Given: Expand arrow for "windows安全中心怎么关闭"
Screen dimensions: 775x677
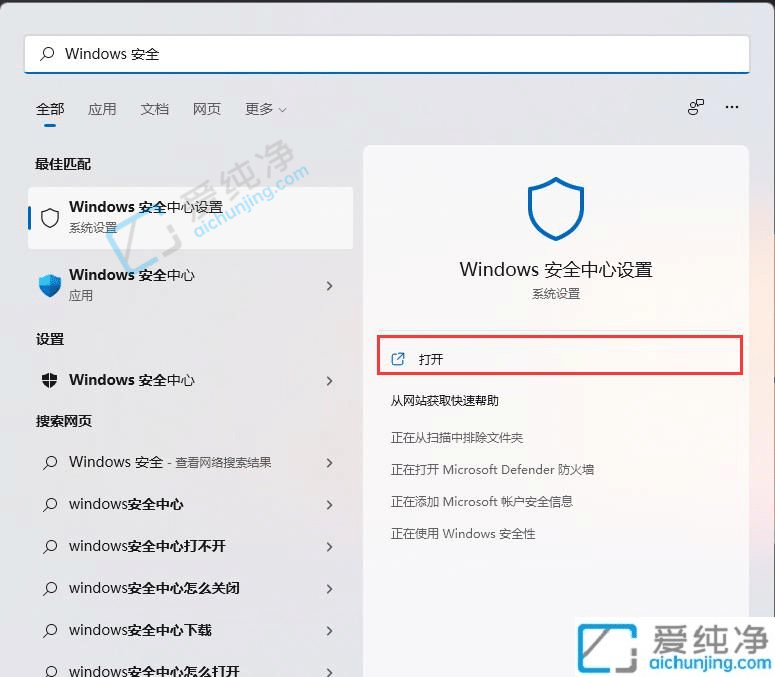Looking at the screenshot, I should [329, 589].
